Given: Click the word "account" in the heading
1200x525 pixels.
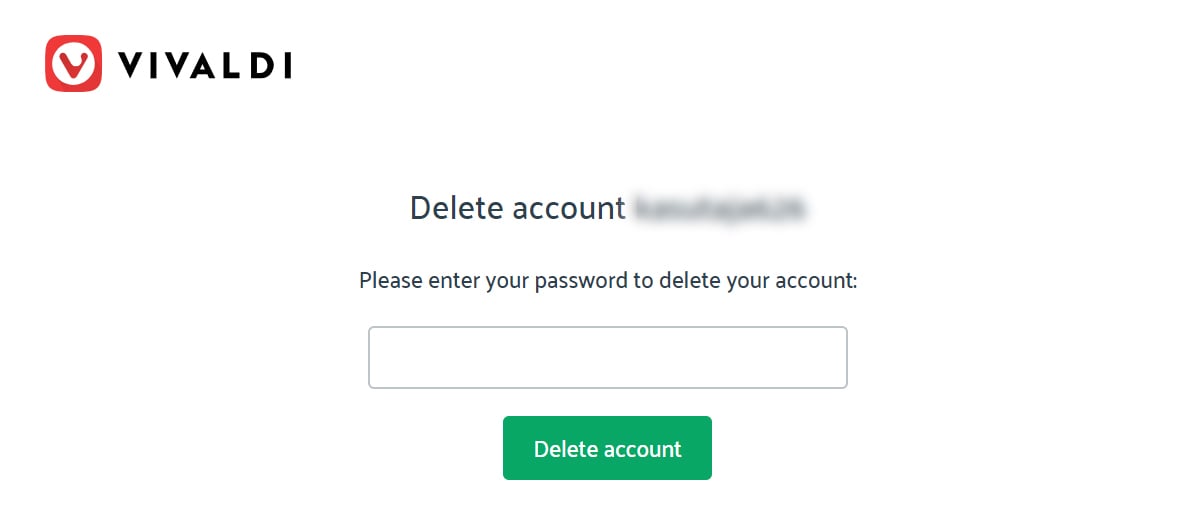Looking at the screenshot, I should point(569,208).
